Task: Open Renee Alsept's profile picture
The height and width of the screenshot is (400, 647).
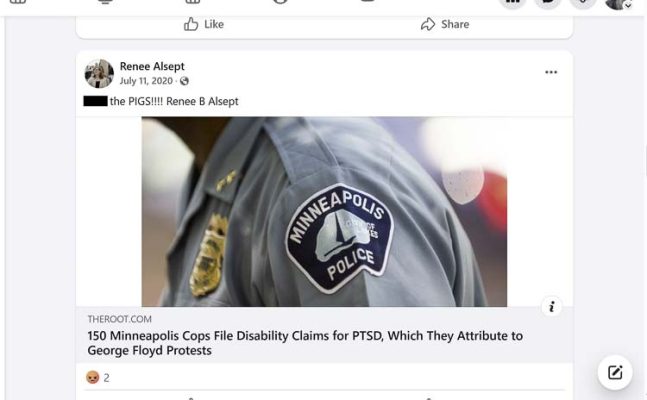Action: pyautogui.click(x=99, y=73)
